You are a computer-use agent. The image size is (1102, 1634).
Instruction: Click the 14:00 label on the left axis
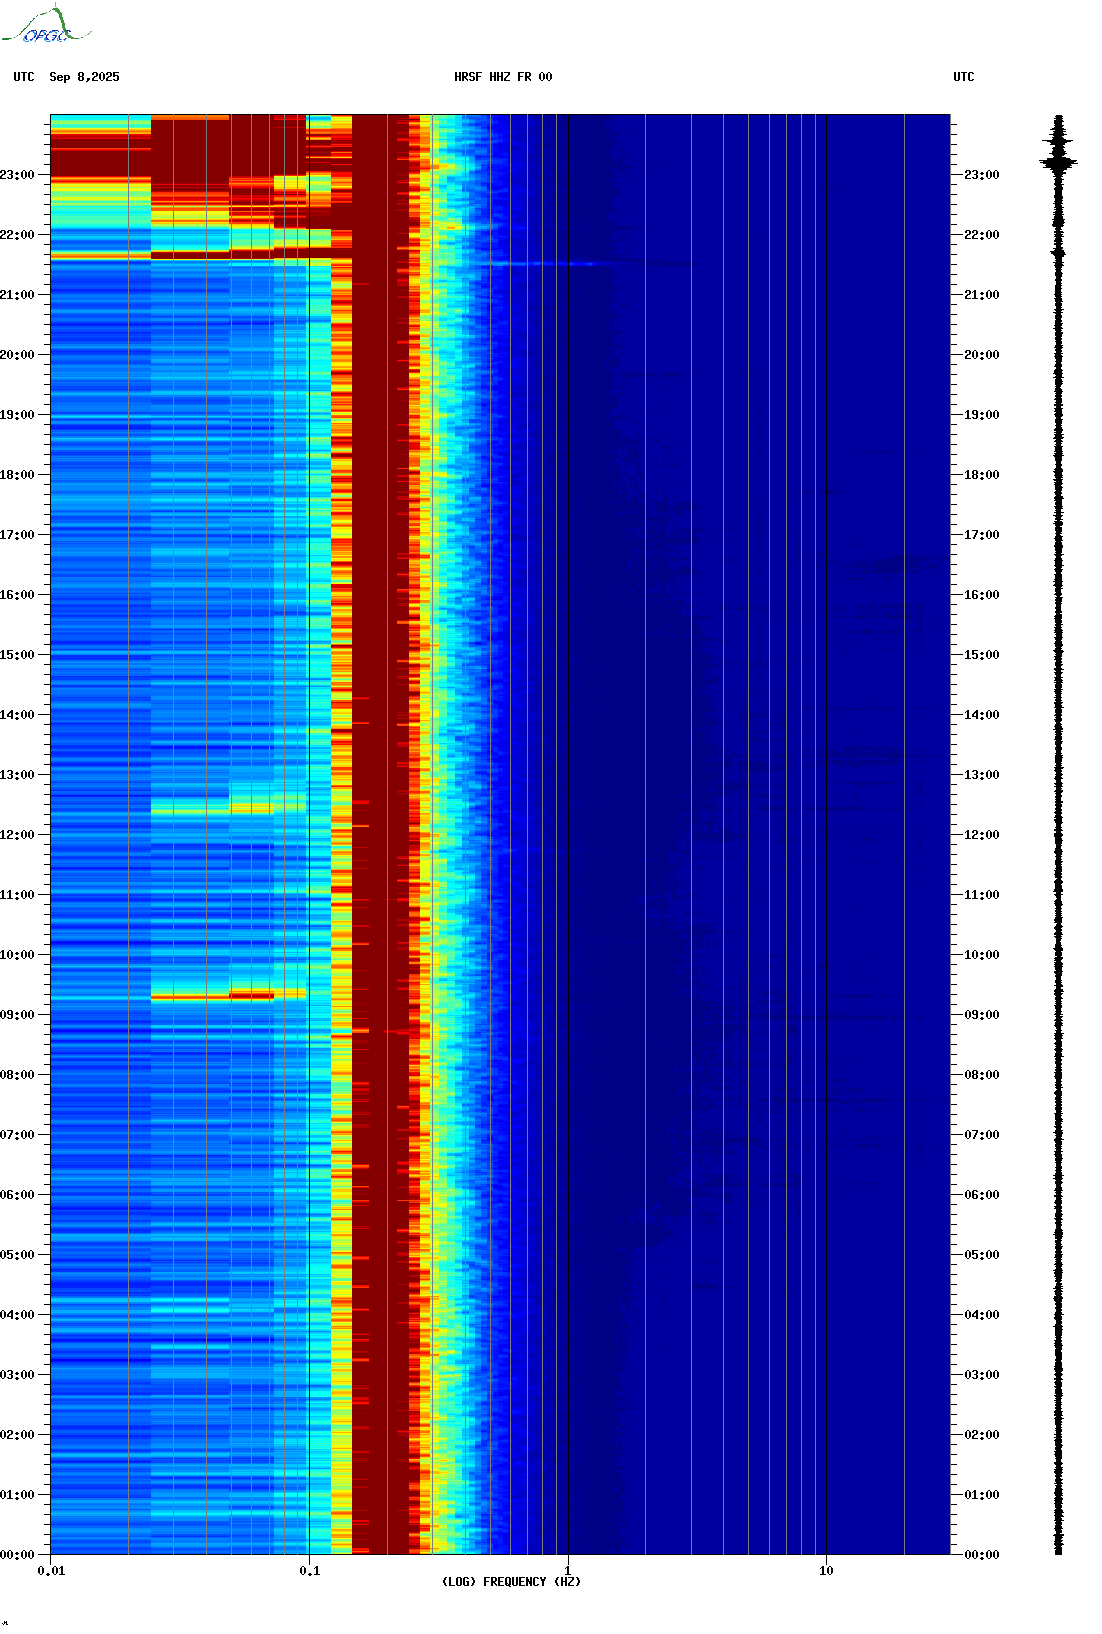coord(17,715)
